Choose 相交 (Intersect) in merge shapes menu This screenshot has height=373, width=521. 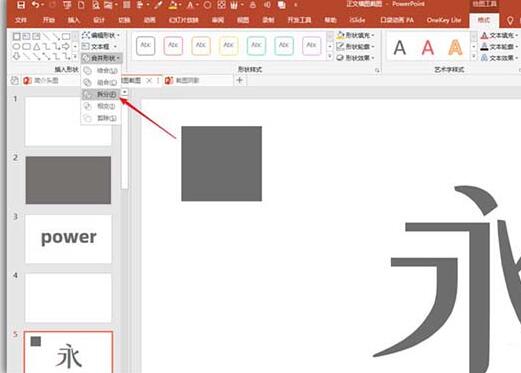point(101,106)
